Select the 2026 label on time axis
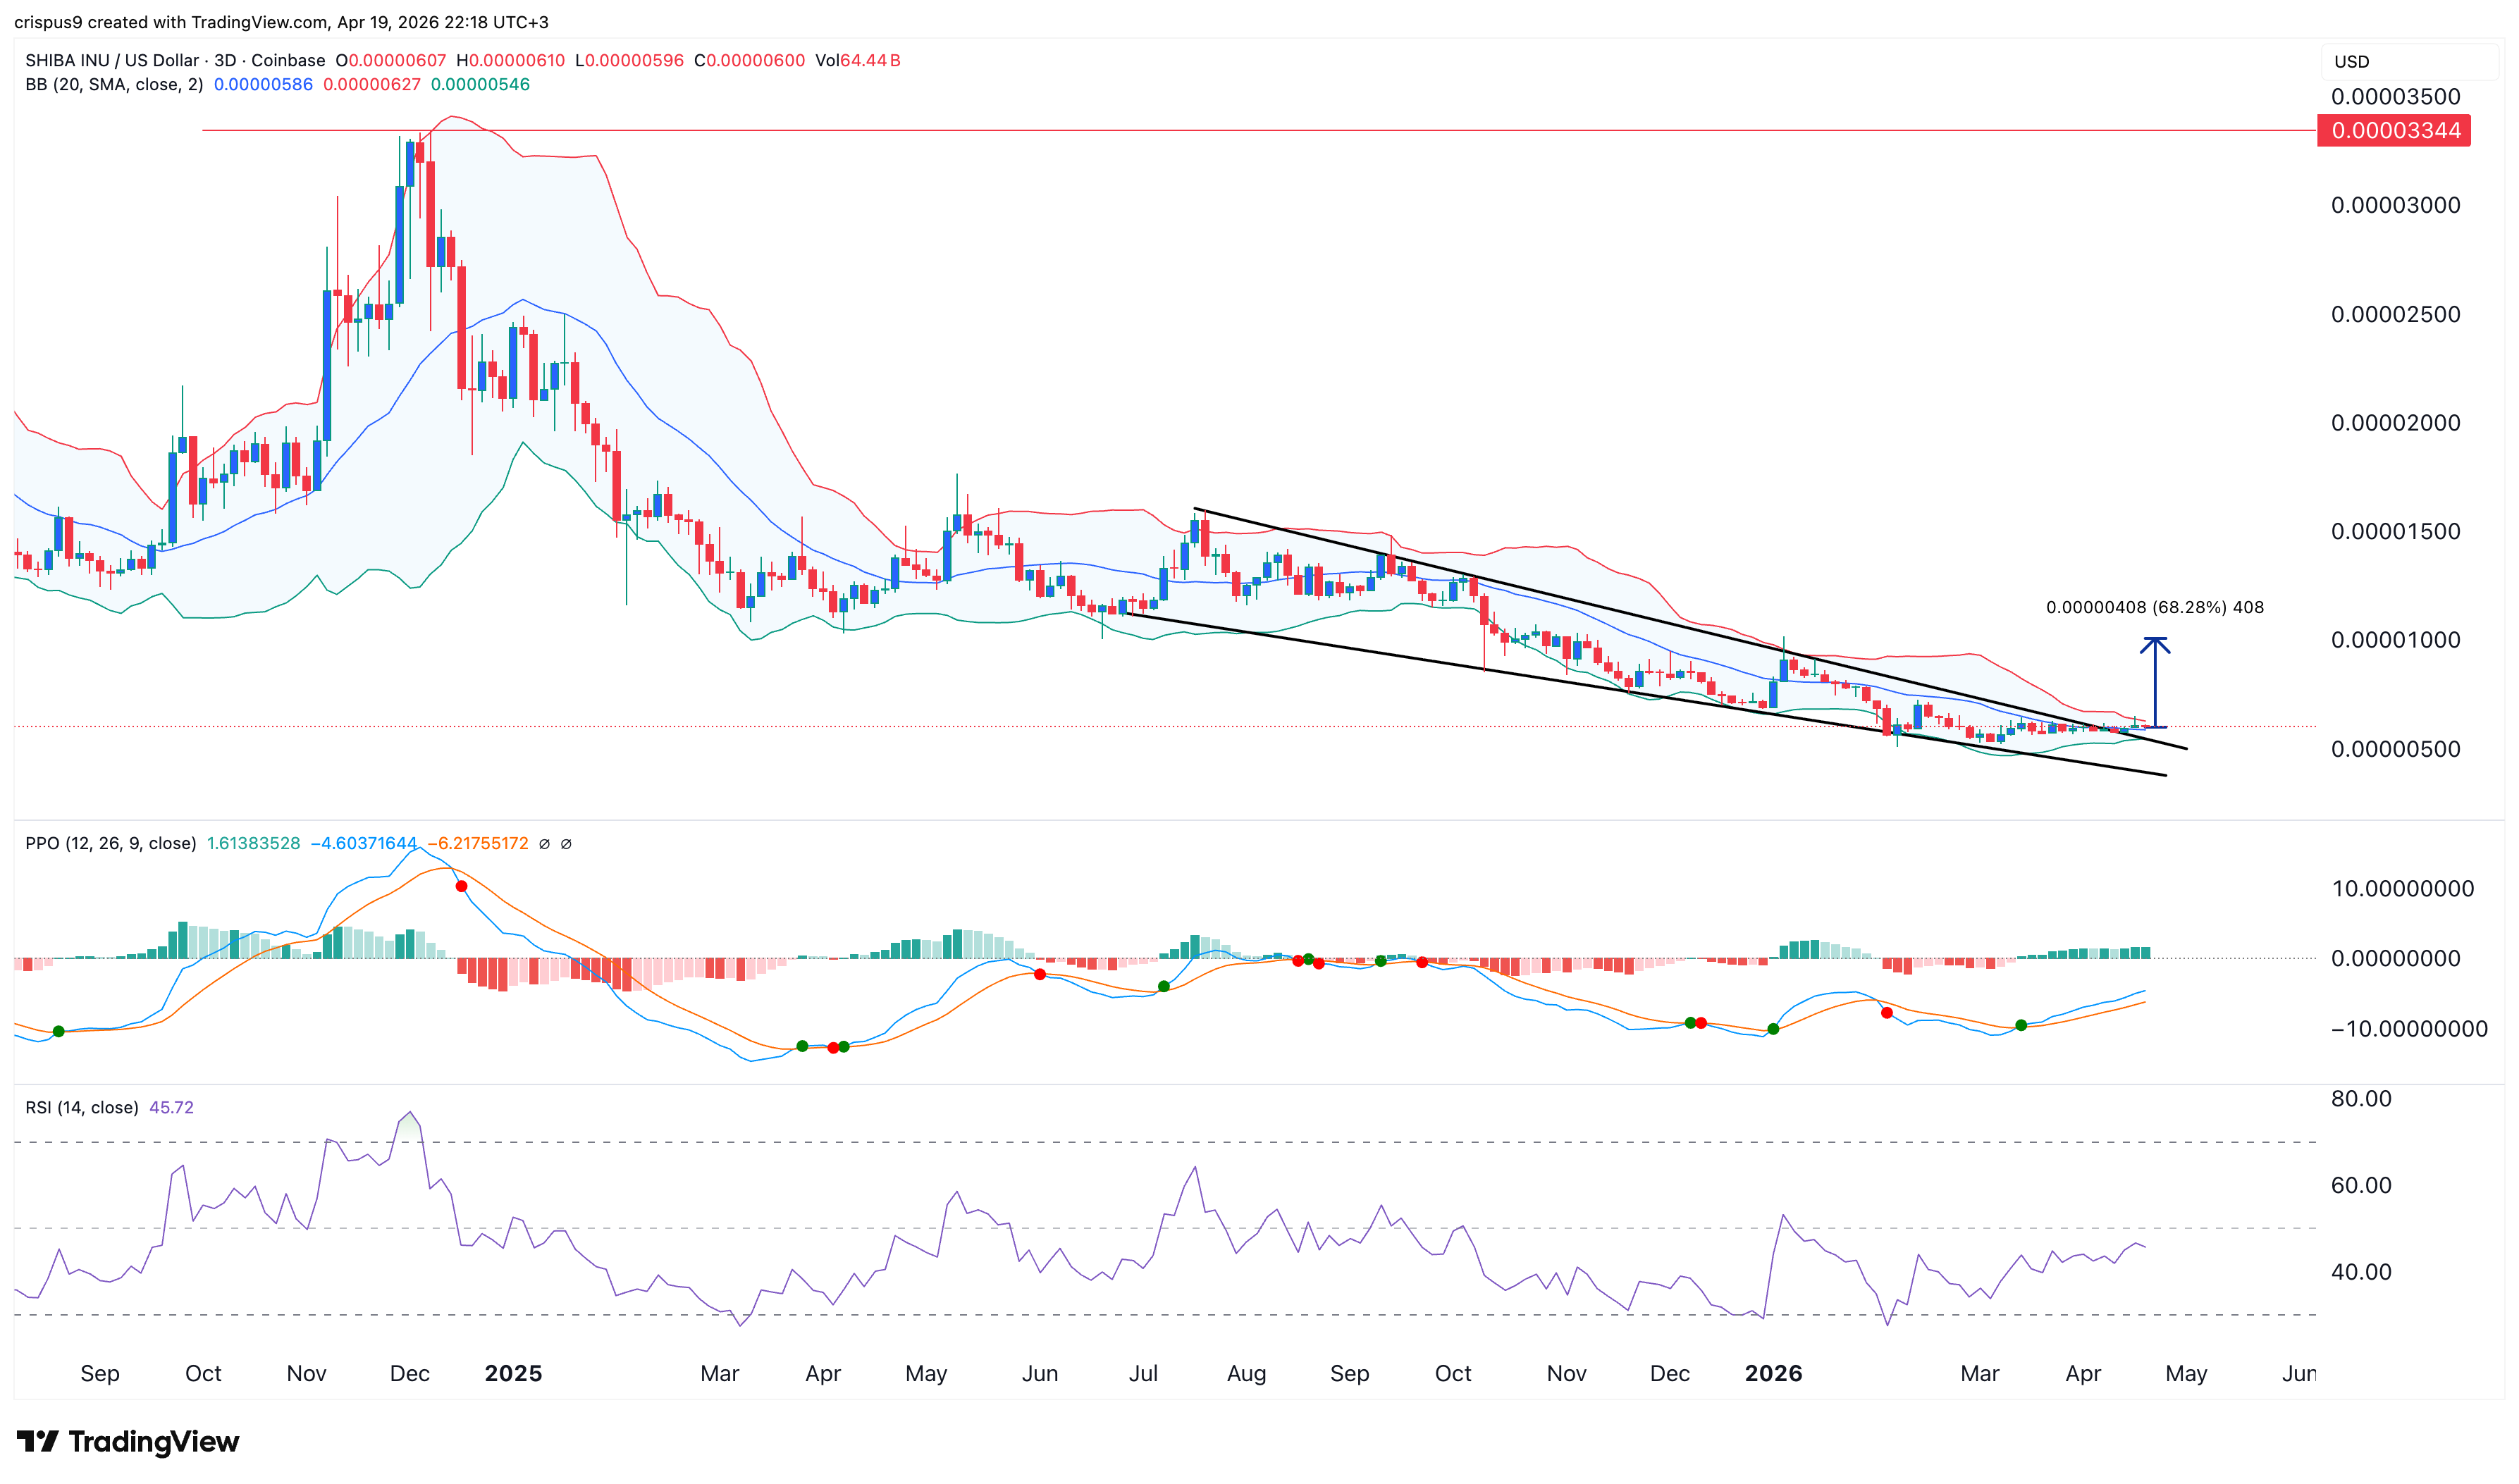The width and height of the screenshot is (2519, 1484). click(x=1773, y=1373)
